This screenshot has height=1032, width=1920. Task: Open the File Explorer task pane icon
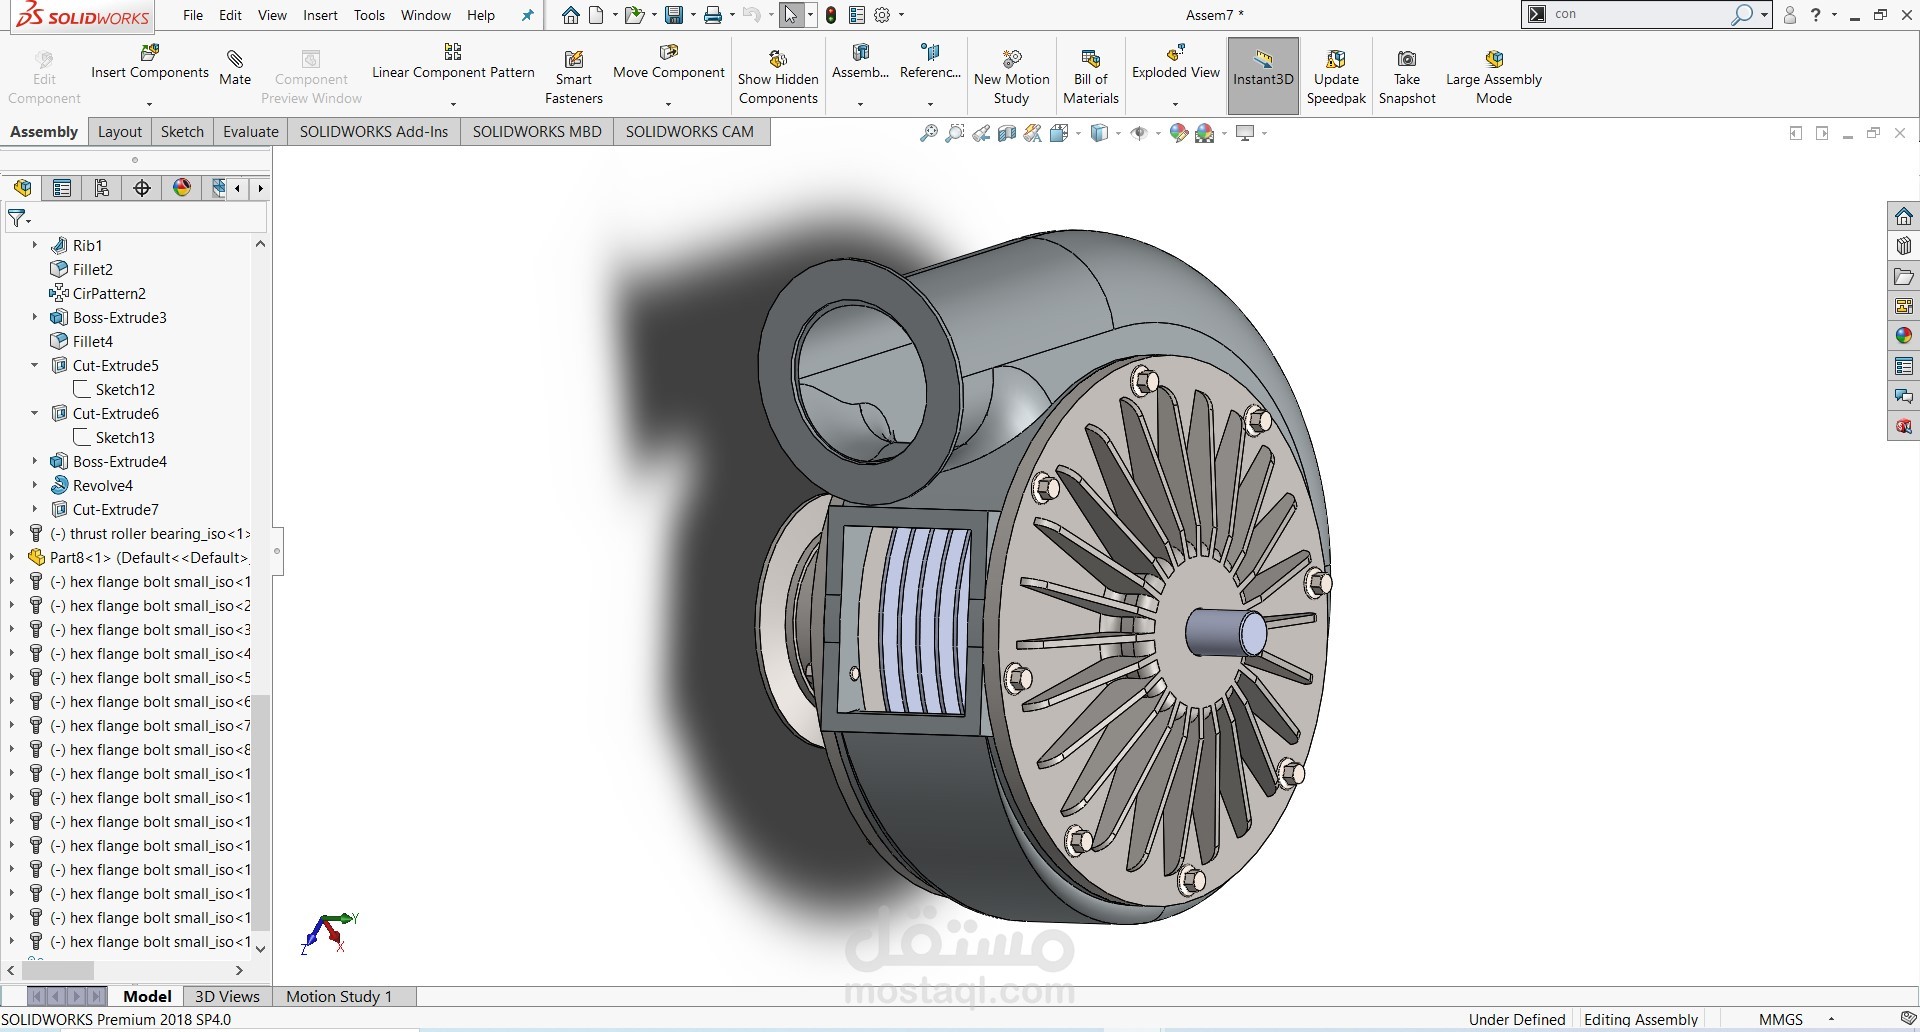1904,276
